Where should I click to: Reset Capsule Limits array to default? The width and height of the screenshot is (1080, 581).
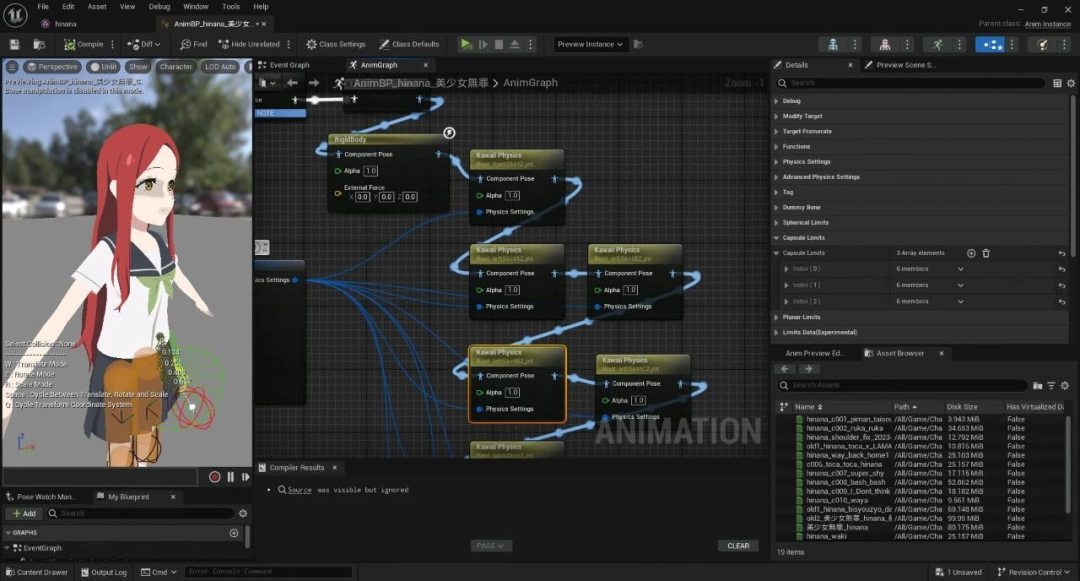click(x=1062, y=253)
